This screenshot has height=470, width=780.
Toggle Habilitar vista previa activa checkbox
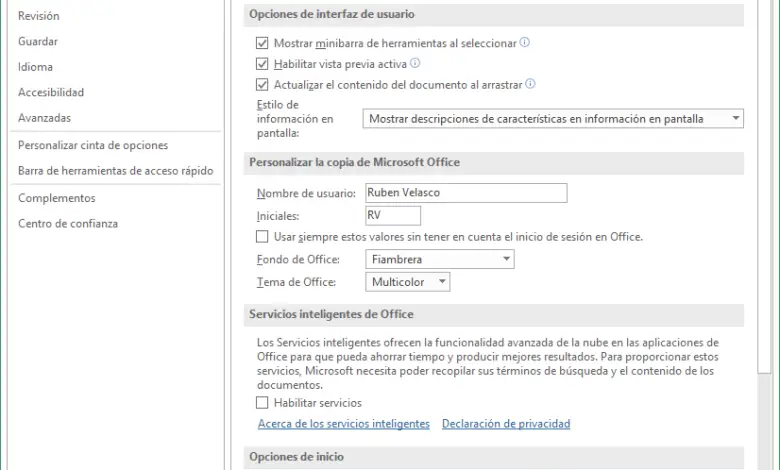(x=263, y=64)
